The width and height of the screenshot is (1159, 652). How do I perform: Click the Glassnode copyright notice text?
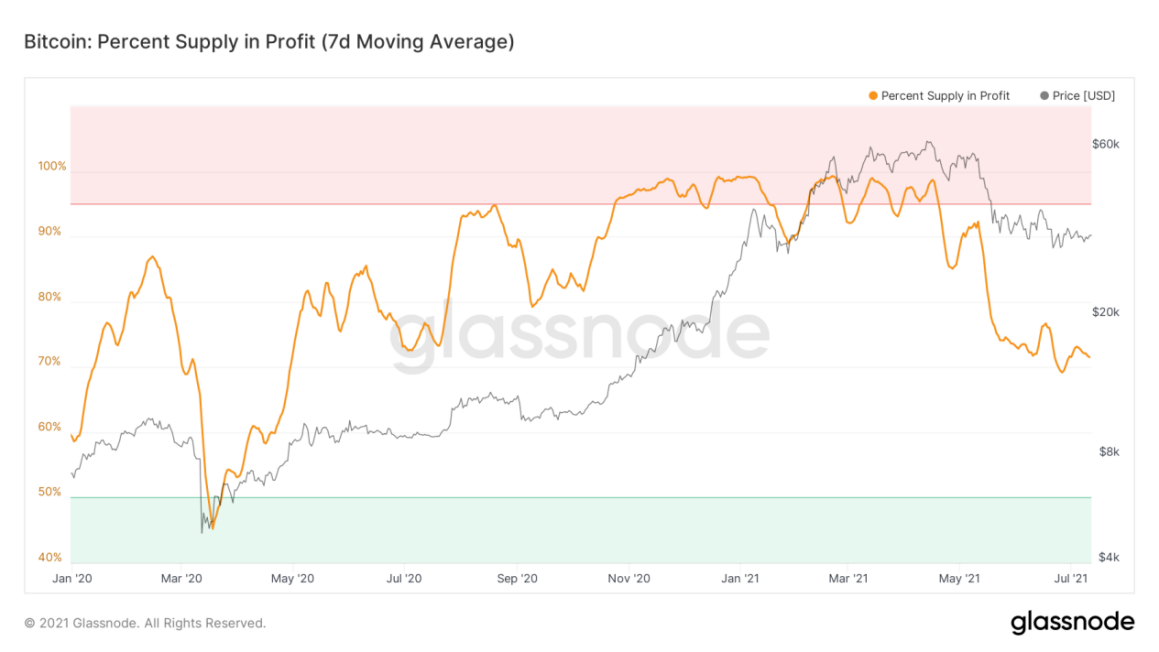pyautogui.click(x=145, y=623)
